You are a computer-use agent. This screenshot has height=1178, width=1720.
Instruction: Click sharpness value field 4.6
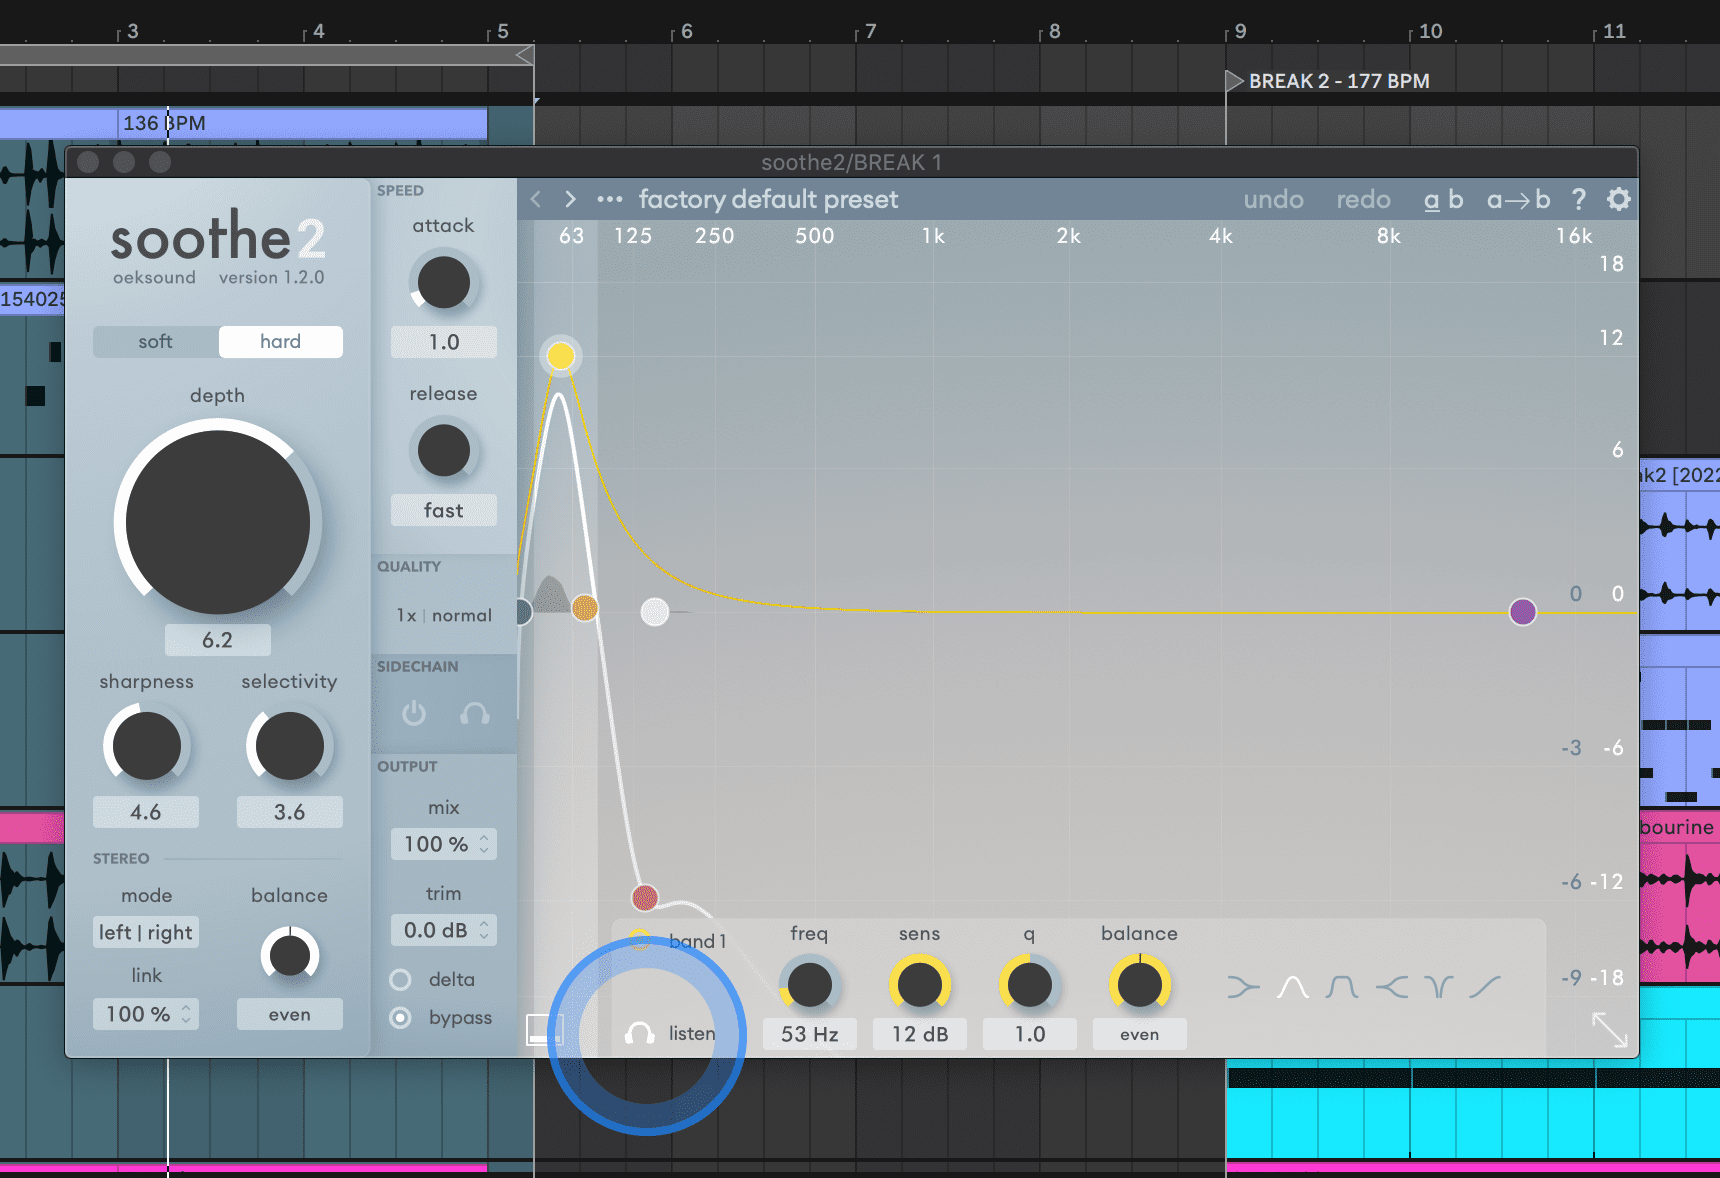pos(146,812)
